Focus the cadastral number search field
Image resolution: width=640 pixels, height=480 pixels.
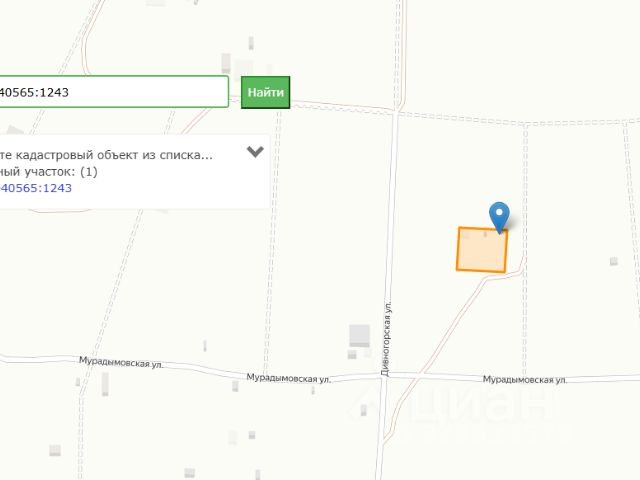tap(114, 92)
